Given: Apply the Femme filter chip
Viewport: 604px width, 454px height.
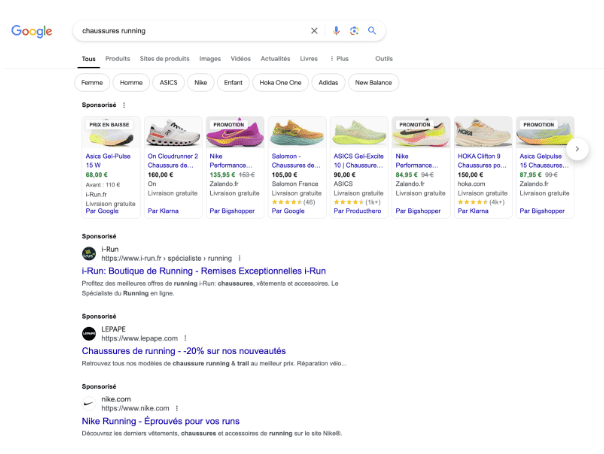Looking at the screenshot, I should 92,82.
